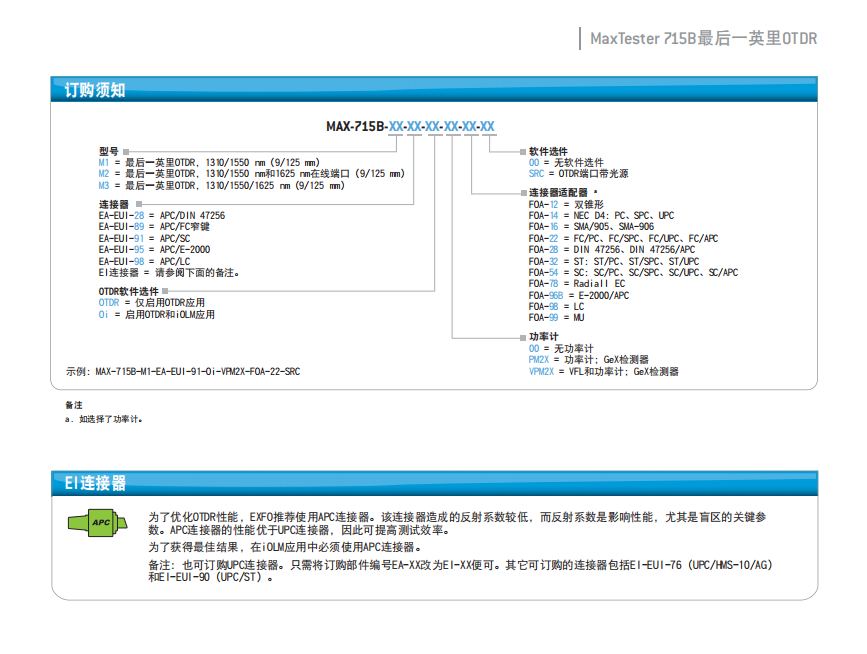The image size is (867, 654).
Task: Click the 示例 example part number line
Action: 183,372
